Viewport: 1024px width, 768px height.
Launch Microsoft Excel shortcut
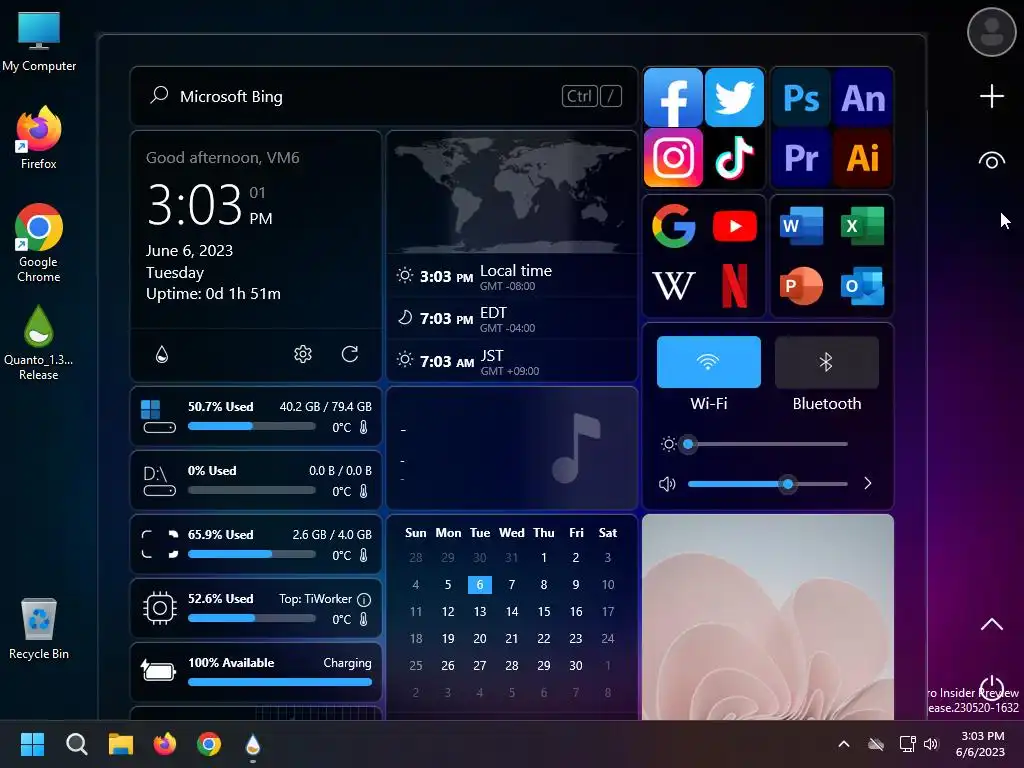pos(863,226)
